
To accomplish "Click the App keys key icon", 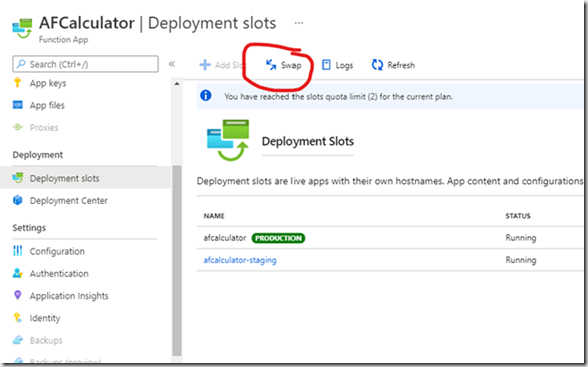I will 17,82.
